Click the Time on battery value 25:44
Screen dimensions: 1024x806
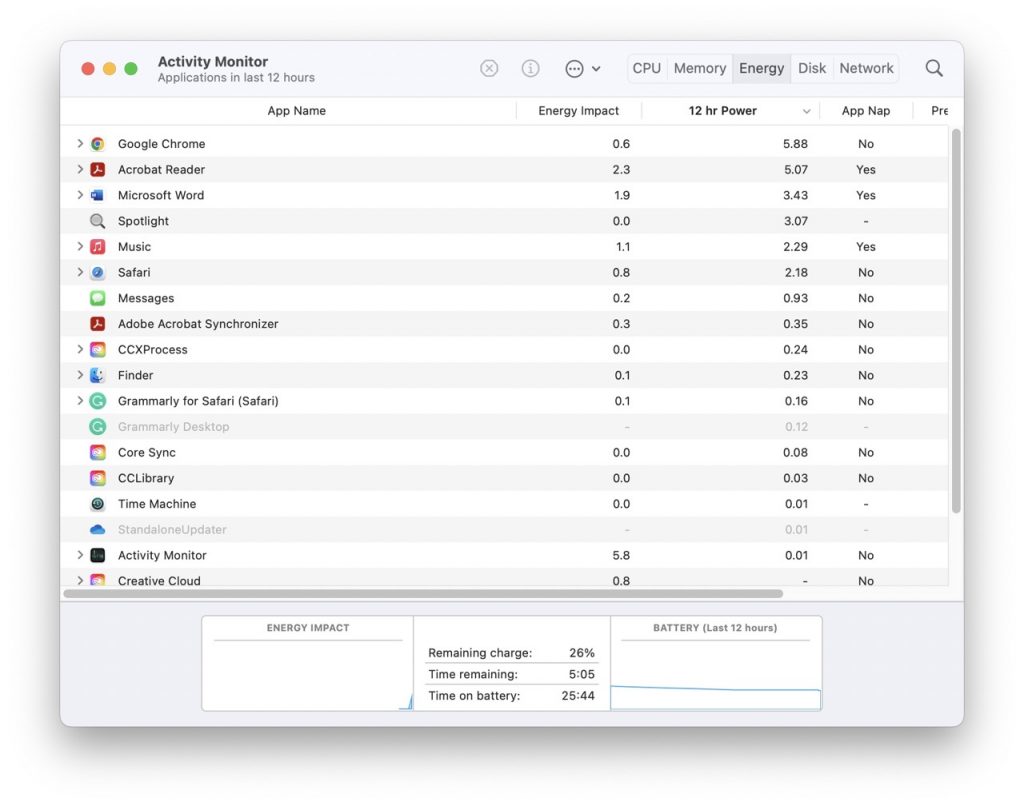pos(578,696)
